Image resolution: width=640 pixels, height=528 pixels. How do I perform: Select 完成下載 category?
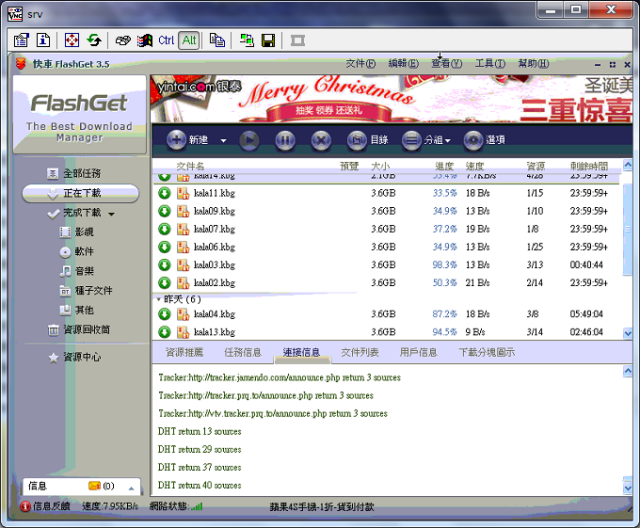point(74,213)
